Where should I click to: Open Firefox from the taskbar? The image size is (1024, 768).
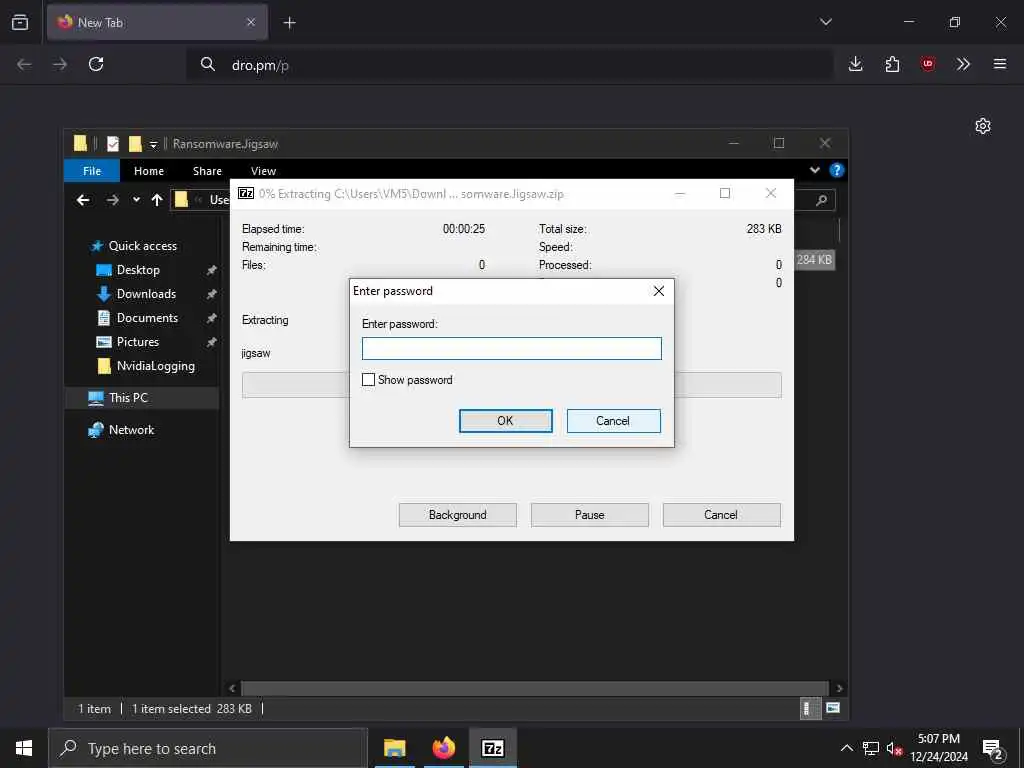(x=443, y=748)
